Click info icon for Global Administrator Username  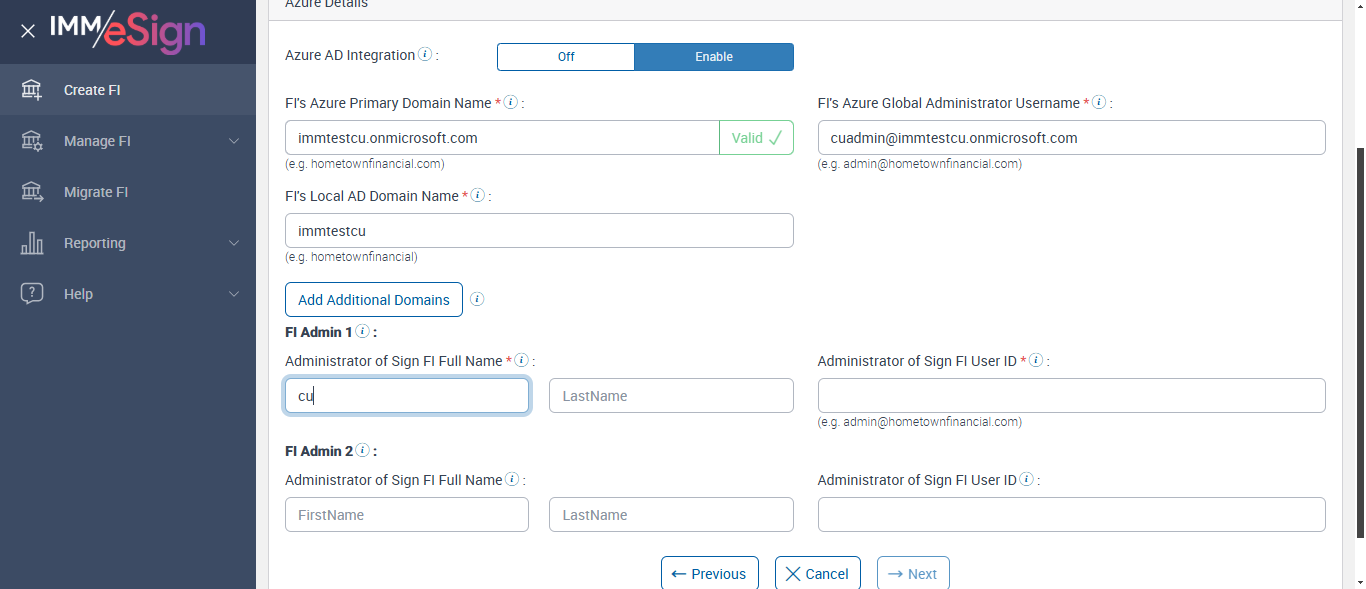pos(1099,103)
